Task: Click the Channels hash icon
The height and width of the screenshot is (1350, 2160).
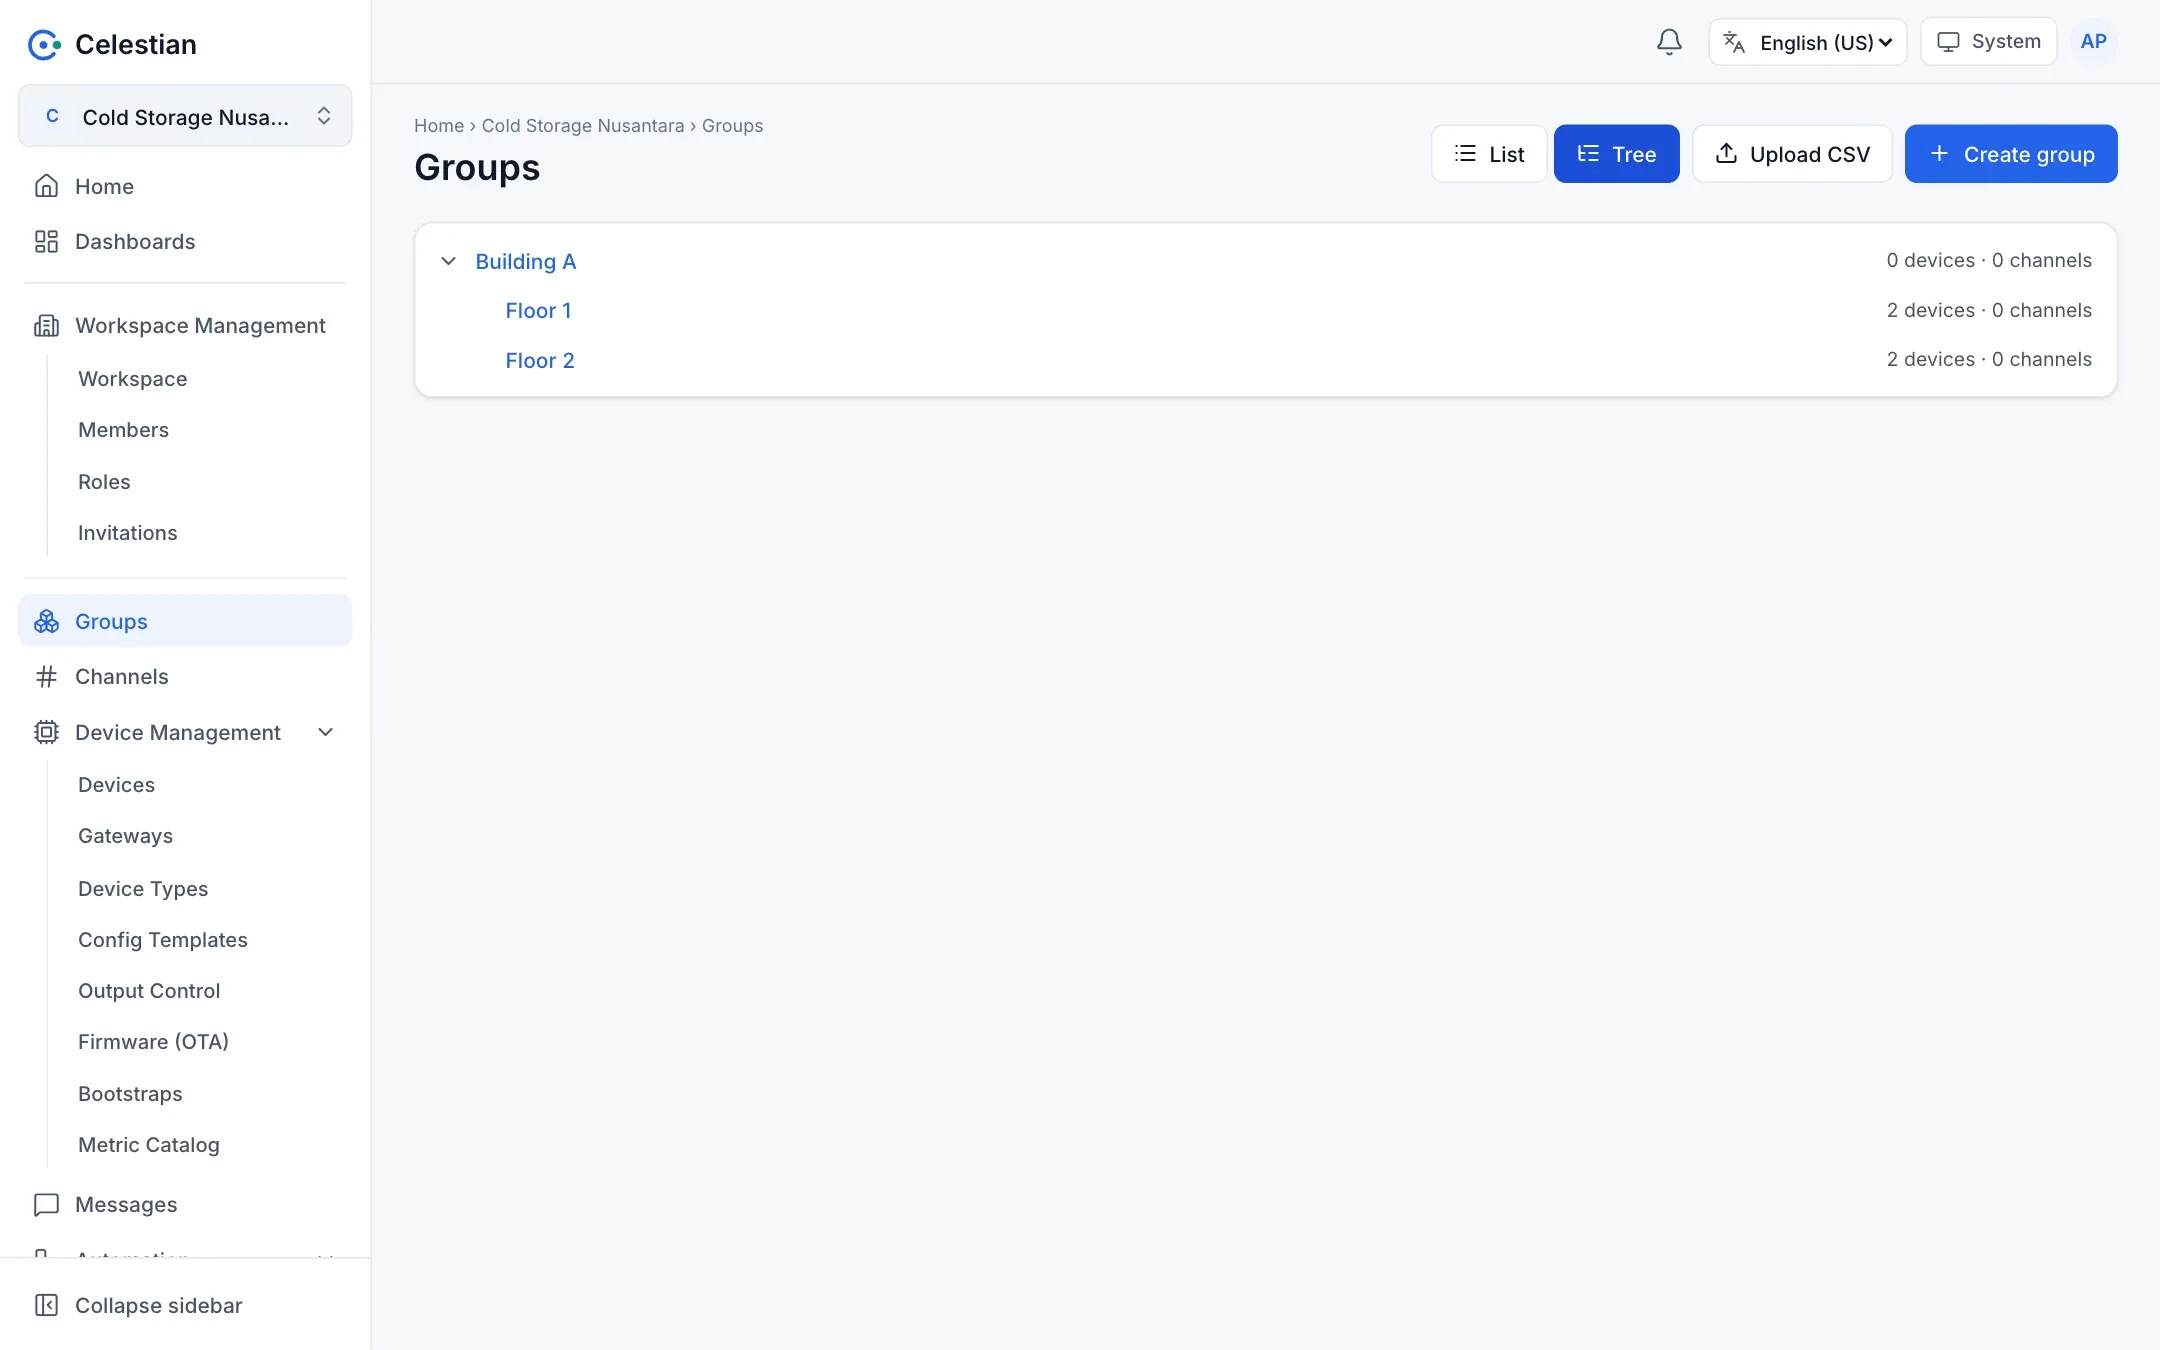Action: coord(46,677)
